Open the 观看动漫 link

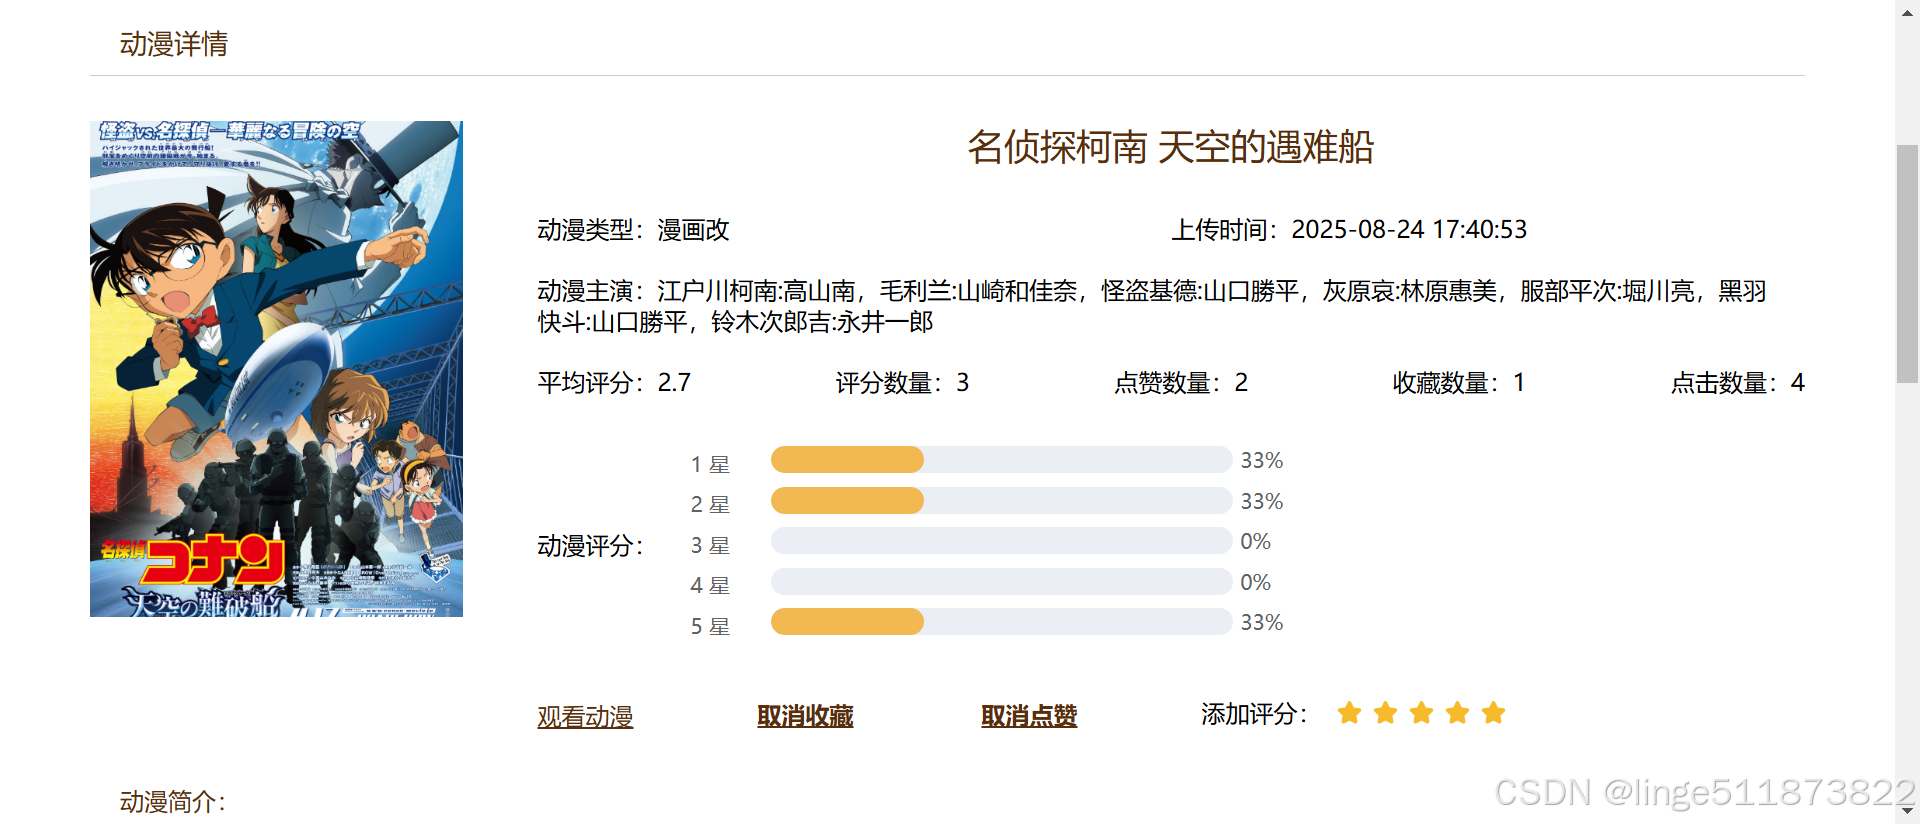click(585, 716)
